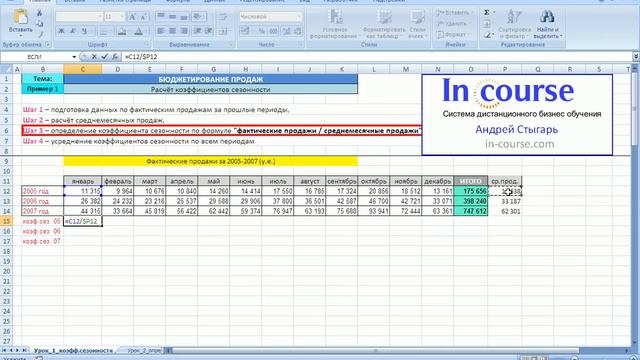The image size is (640, 360).
Task: Click the increase decimal icon
Action: click(x=287, y=31)
